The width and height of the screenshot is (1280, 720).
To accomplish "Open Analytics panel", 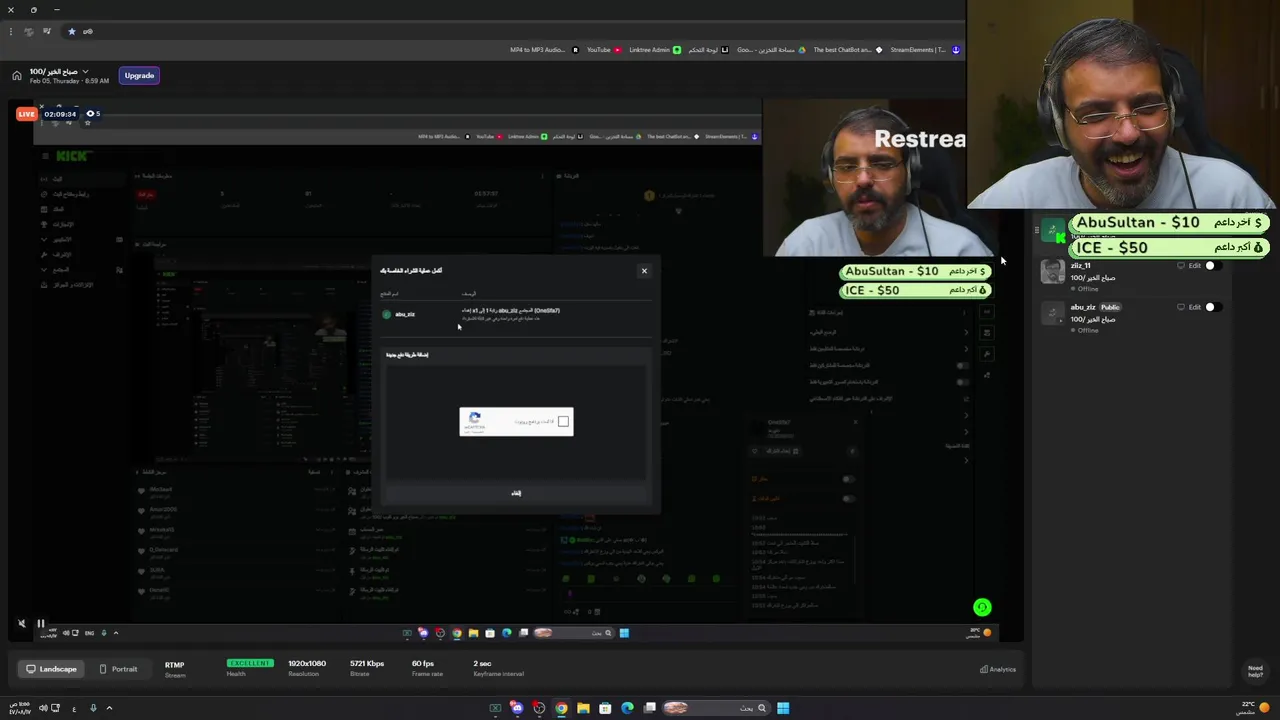I will point(998,670).
